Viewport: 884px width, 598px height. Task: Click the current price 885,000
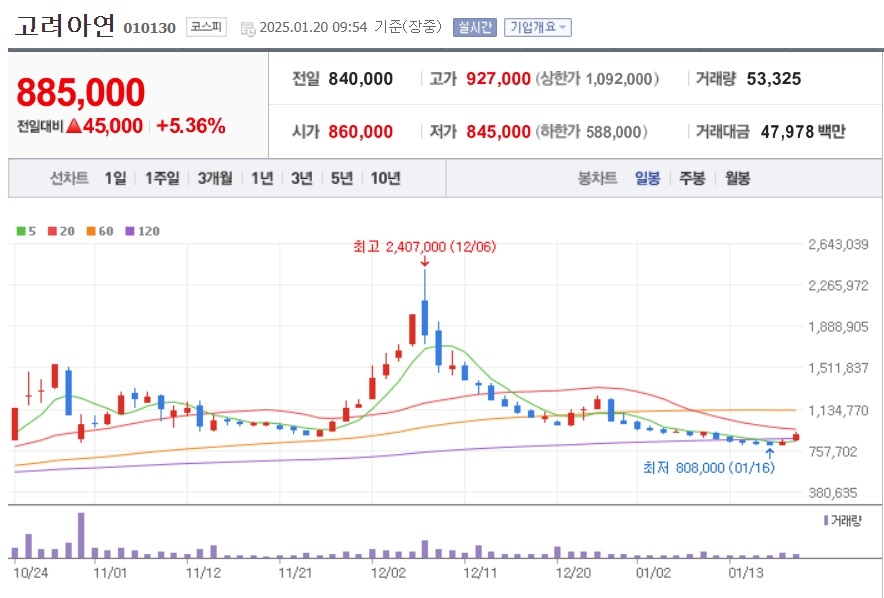pyautogui.click(x=81, y=92)
